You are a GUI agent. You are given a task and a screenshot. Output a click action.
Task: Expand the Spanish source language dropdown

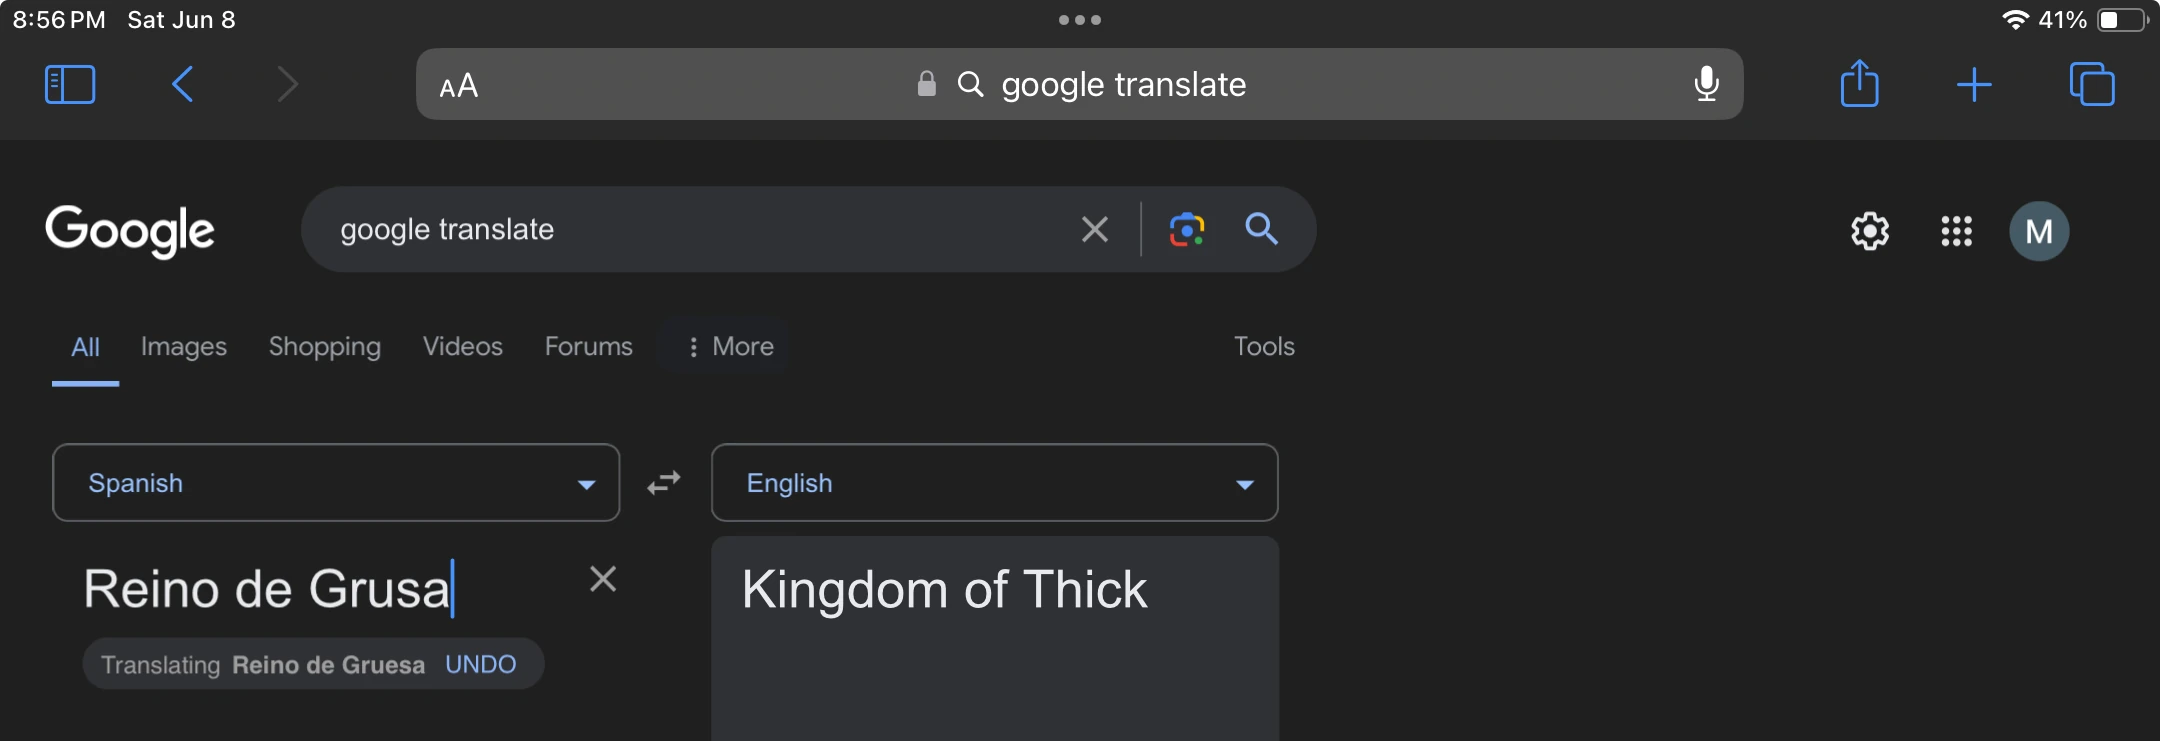click(x=336, y=483)
